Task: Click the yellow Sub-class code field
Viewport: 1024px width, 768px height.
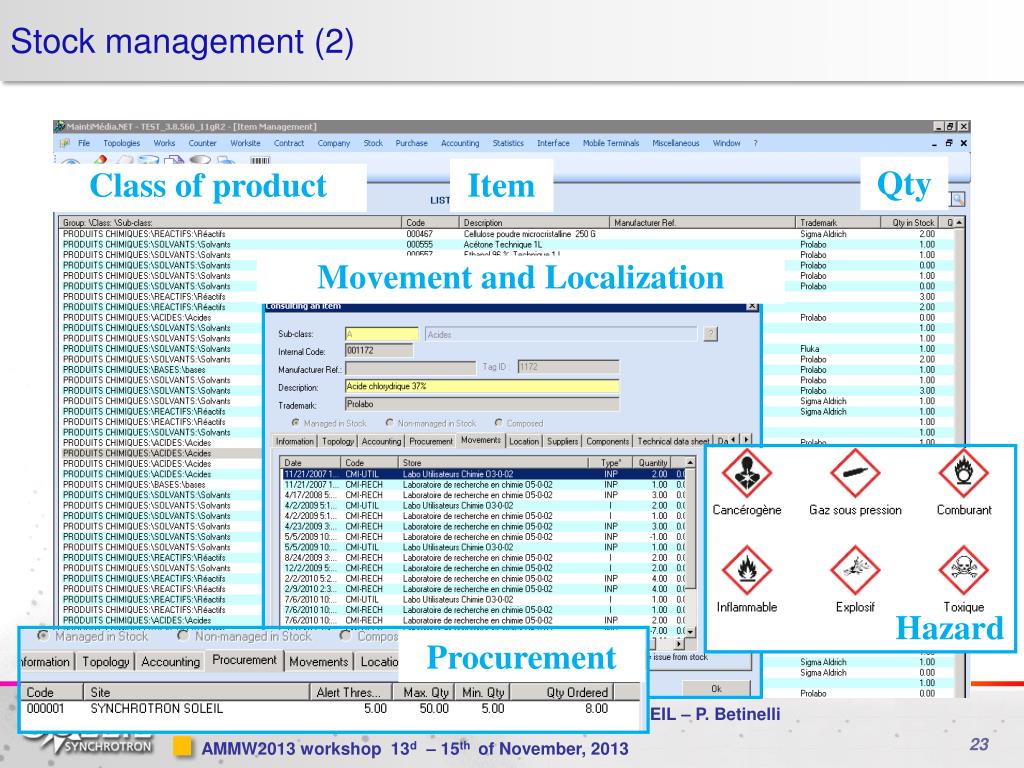Action: point(381,334)
